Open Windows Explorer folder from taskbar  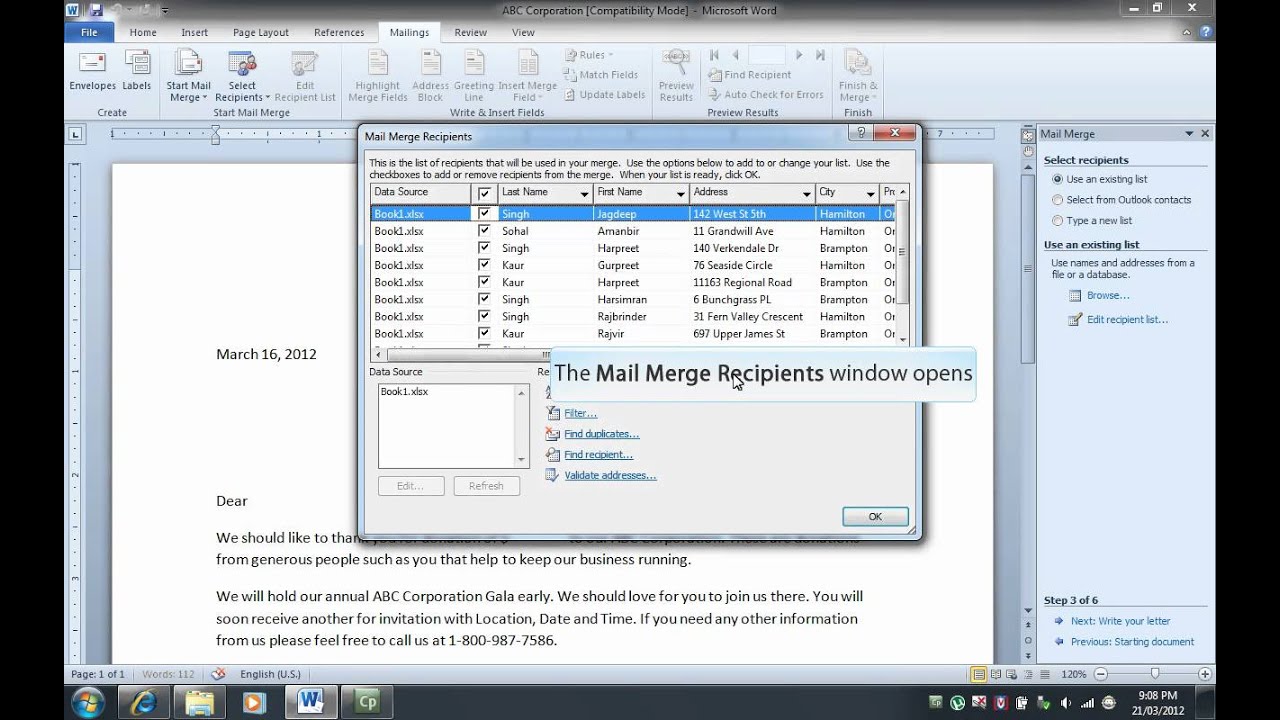coord(199,701)
